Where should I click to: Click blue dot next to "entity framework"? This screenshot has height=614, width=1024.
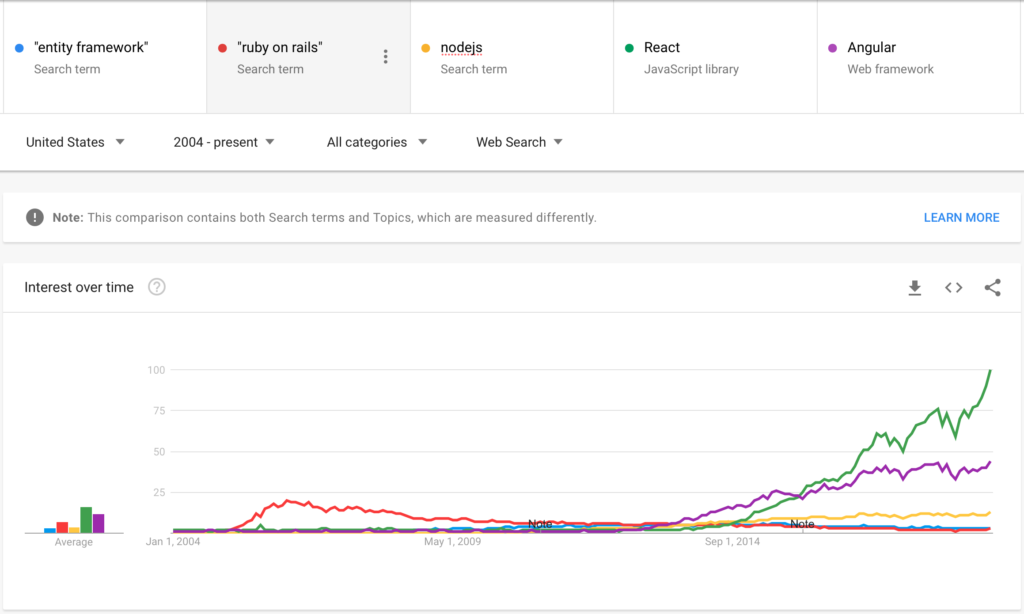tap(19, 48)
